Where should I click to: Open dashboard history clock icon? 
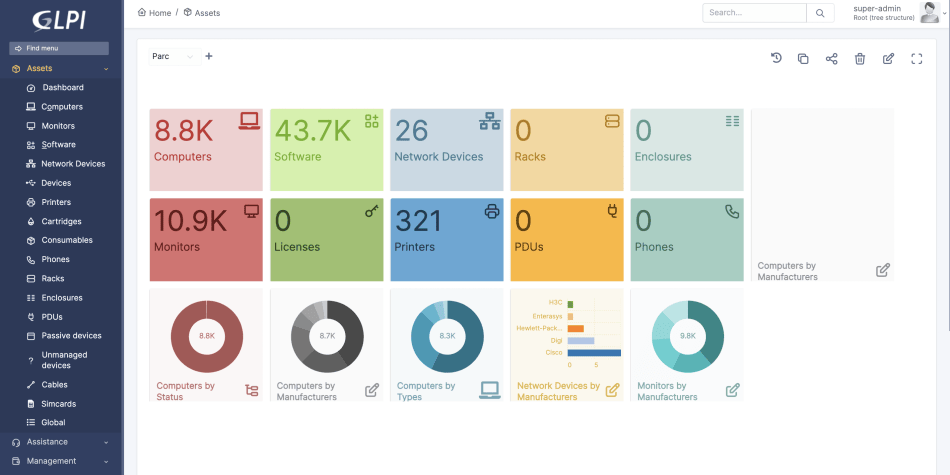pyautogui.click(x=776, y=58)
